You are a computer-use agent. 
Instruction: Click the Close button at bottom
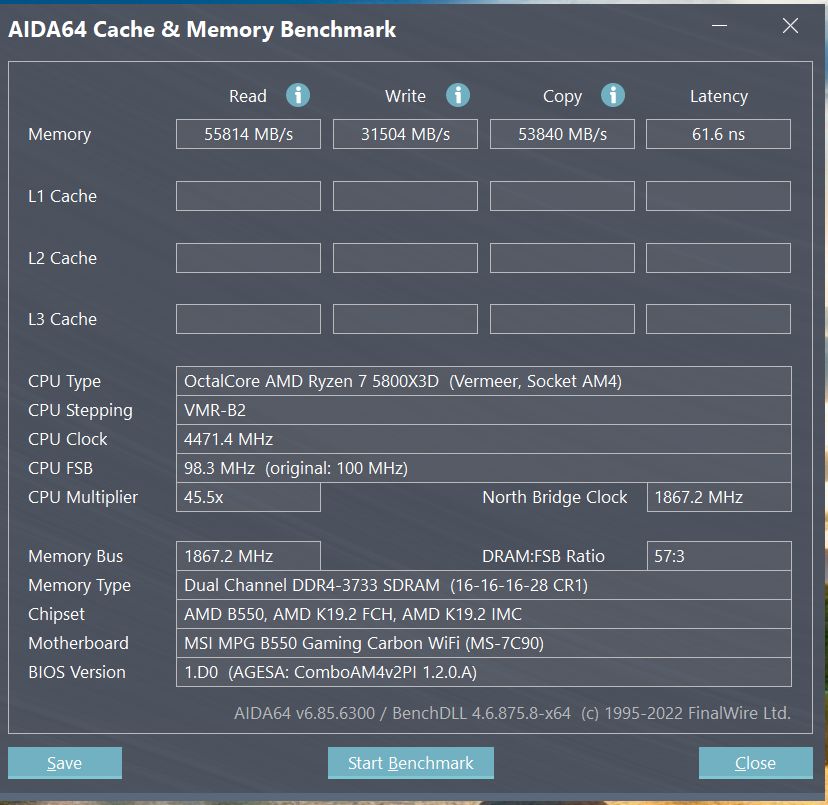[x=756, y=763]
